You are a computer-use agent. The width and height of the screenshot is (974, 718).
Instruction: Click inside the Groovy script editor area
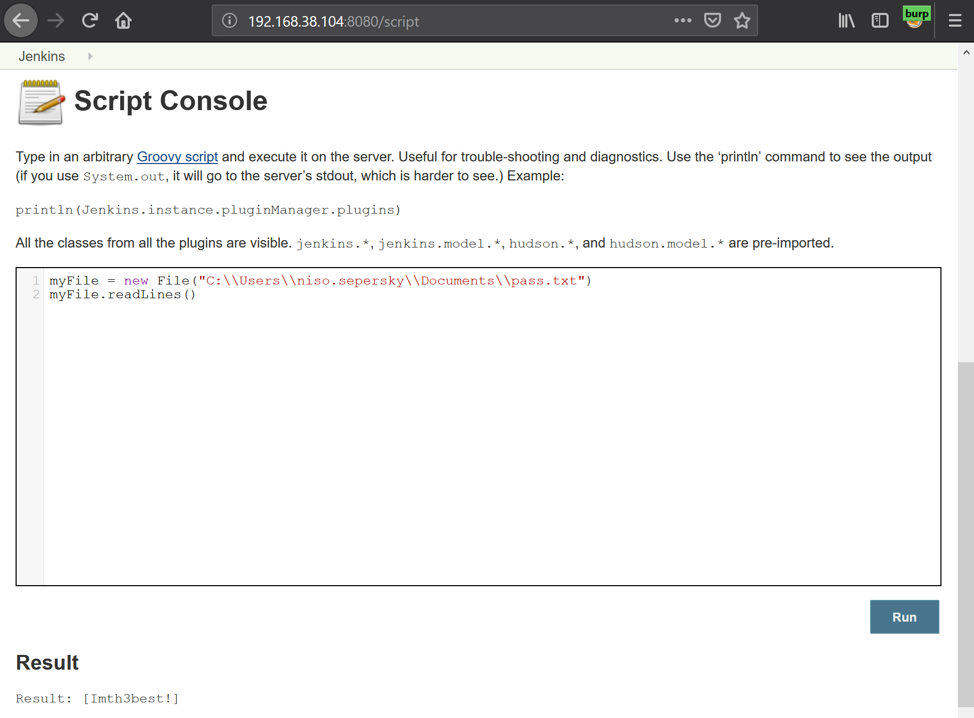point(490,430)
